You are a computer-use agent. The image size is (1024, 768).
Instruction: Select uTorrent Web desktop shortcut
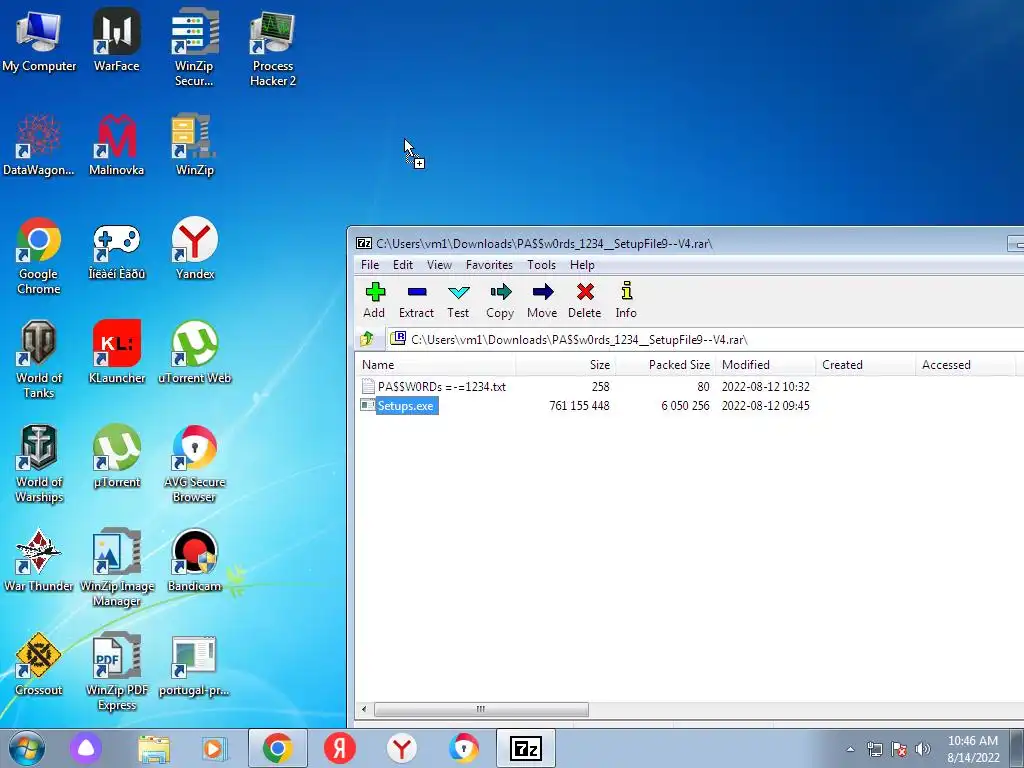(x=195, y=352)
